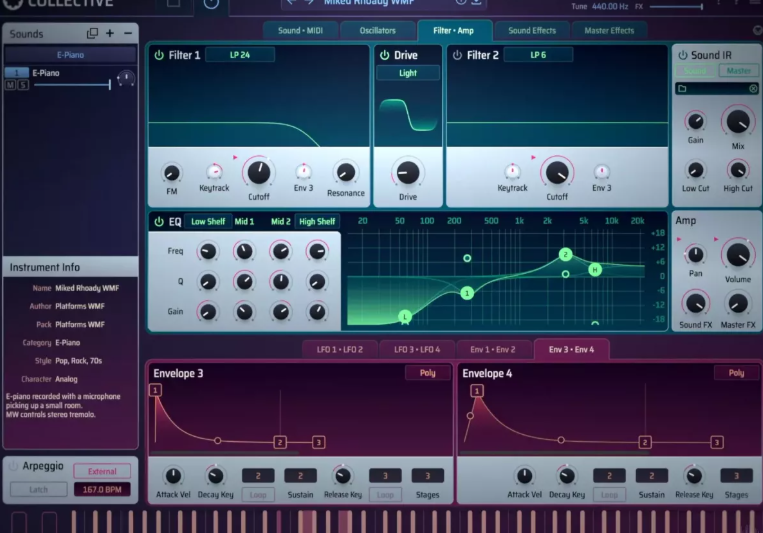Screen dimensions: 763x533
Task: Click EQ graph High Shelf node H
Action: pos(595,270)
